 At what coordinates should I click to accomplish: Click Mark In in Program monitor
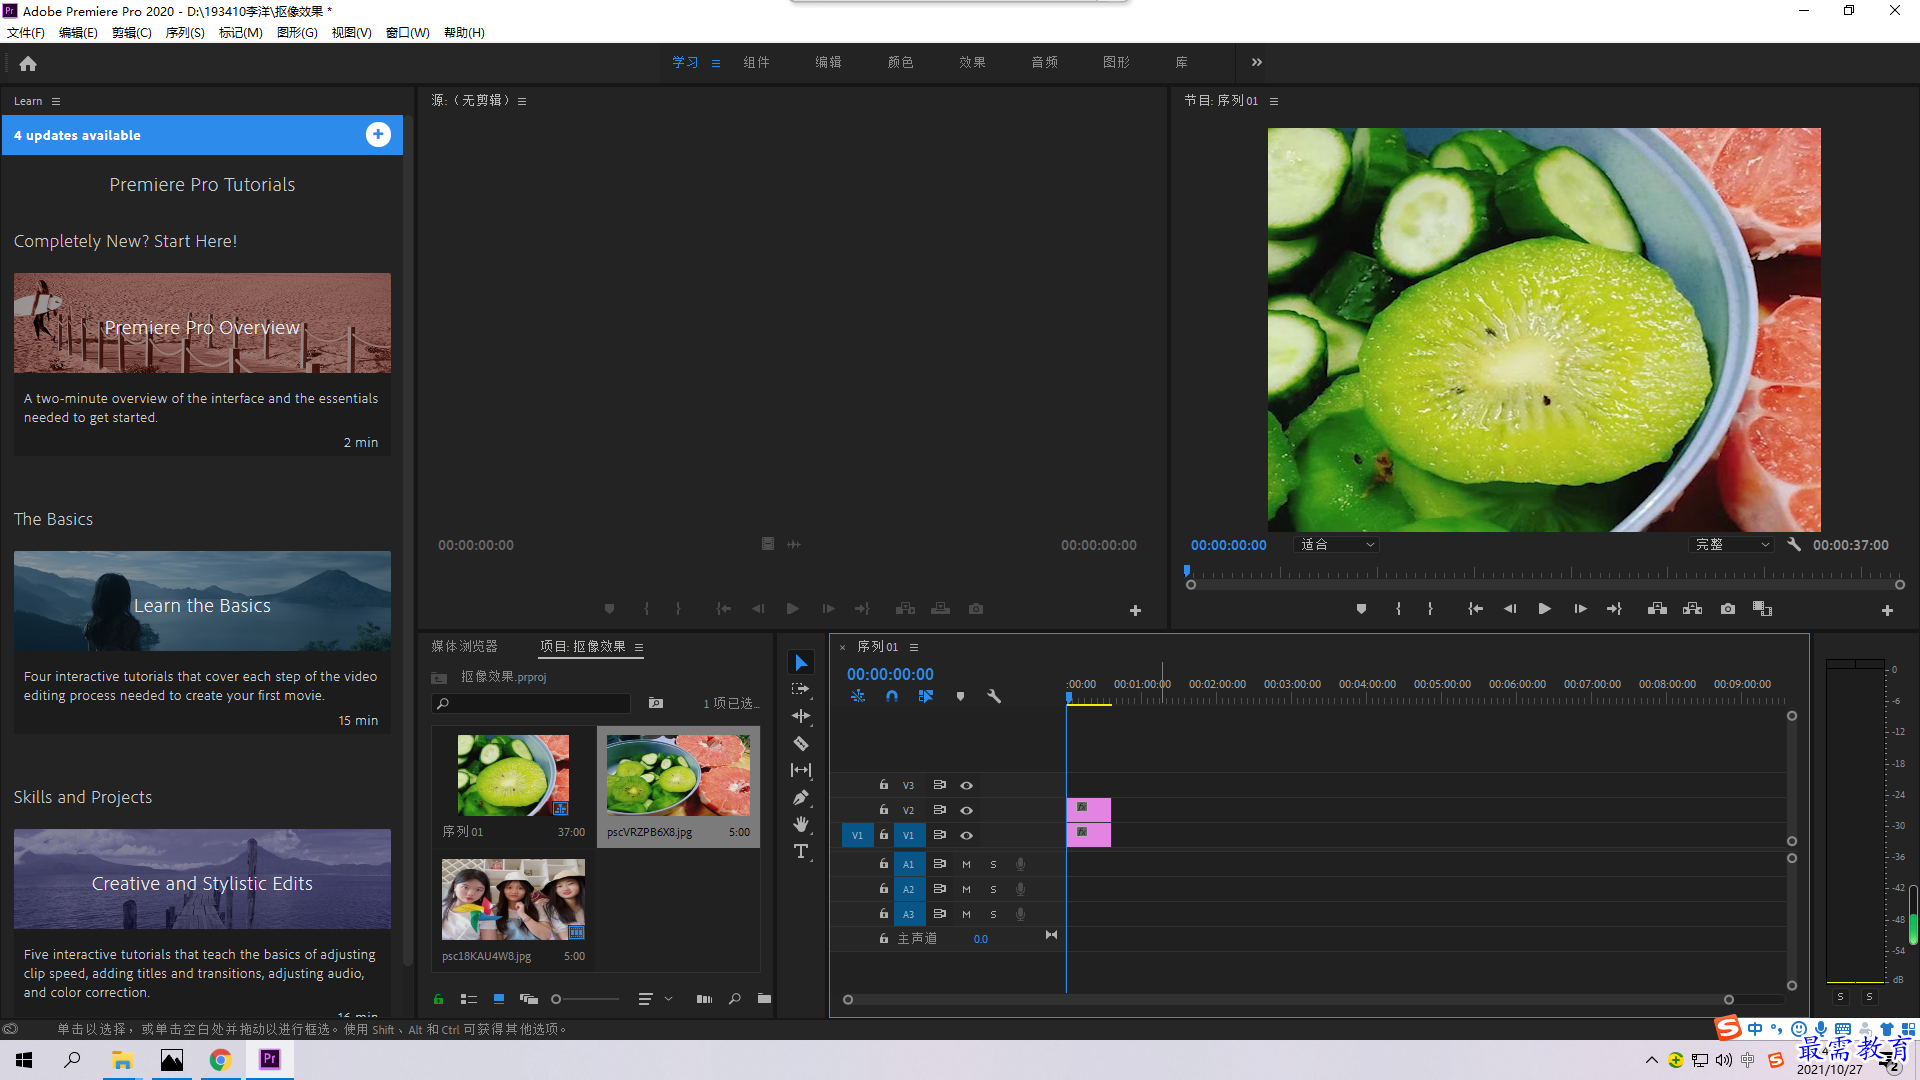click(1398, 609)
